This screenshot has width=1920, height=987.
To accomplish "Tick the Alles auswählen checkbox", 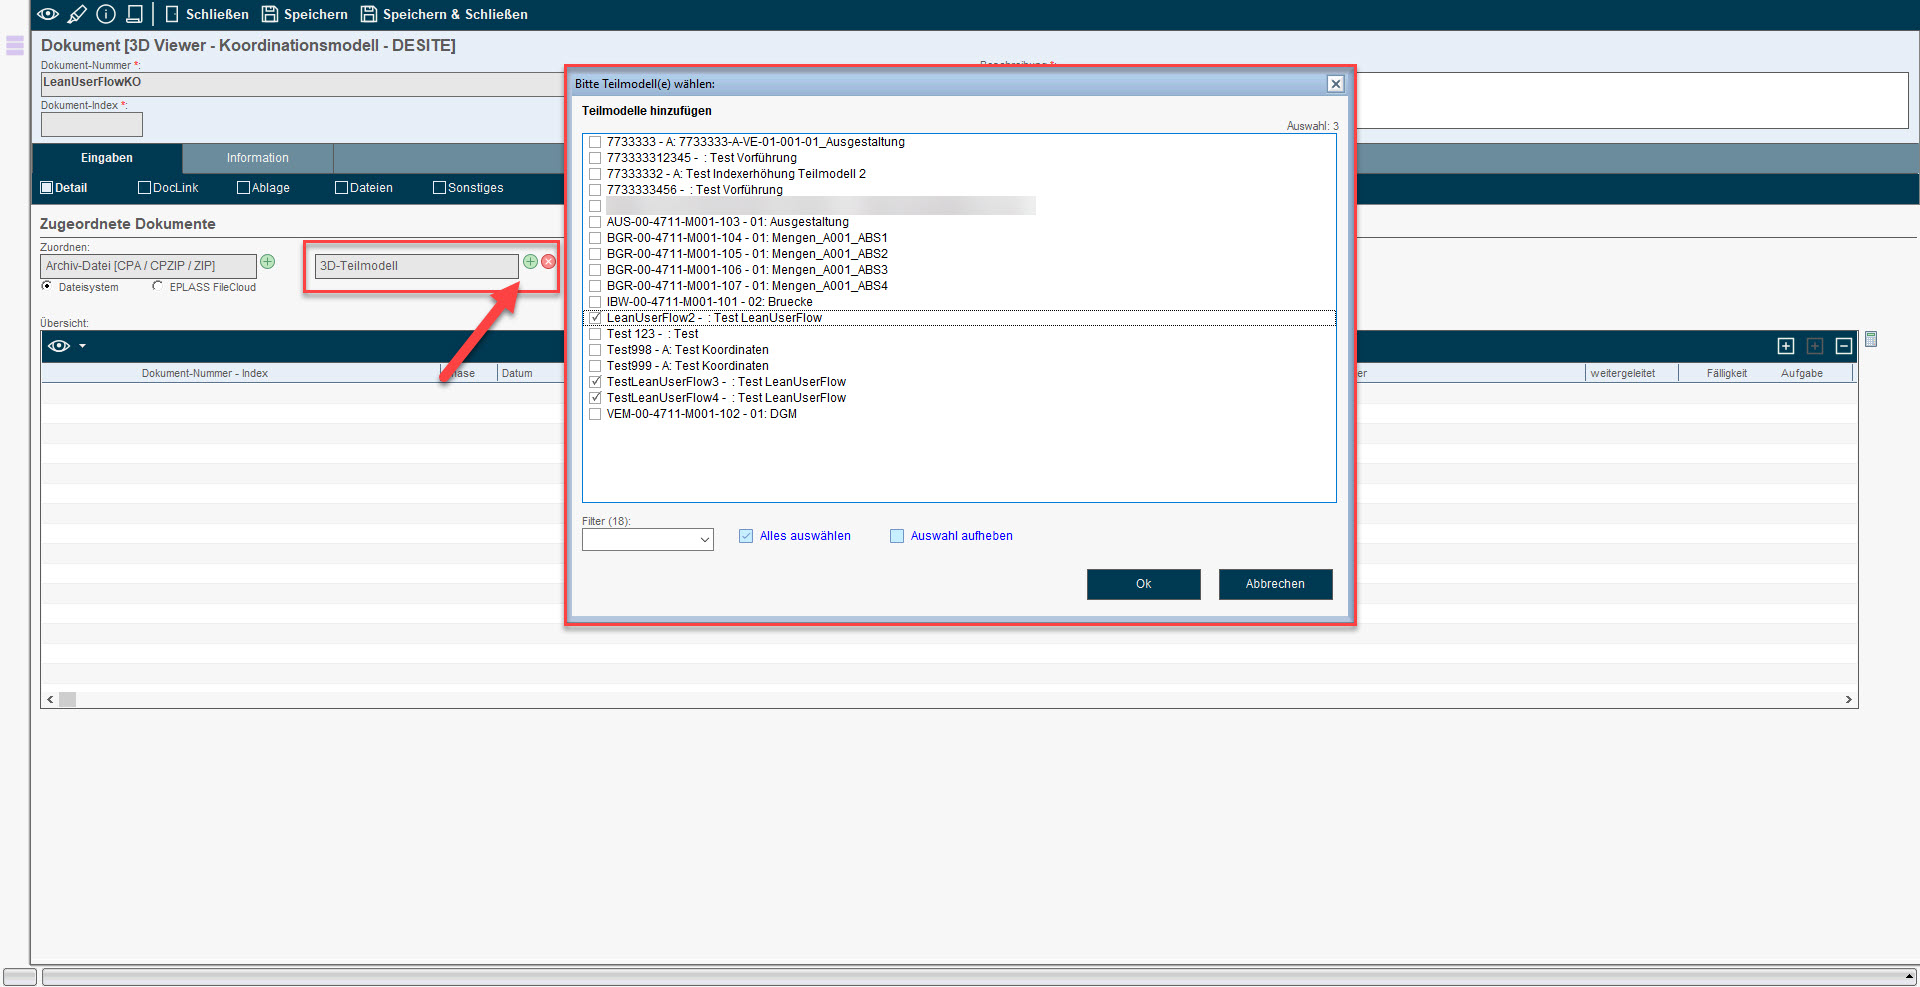I will 746,536.
